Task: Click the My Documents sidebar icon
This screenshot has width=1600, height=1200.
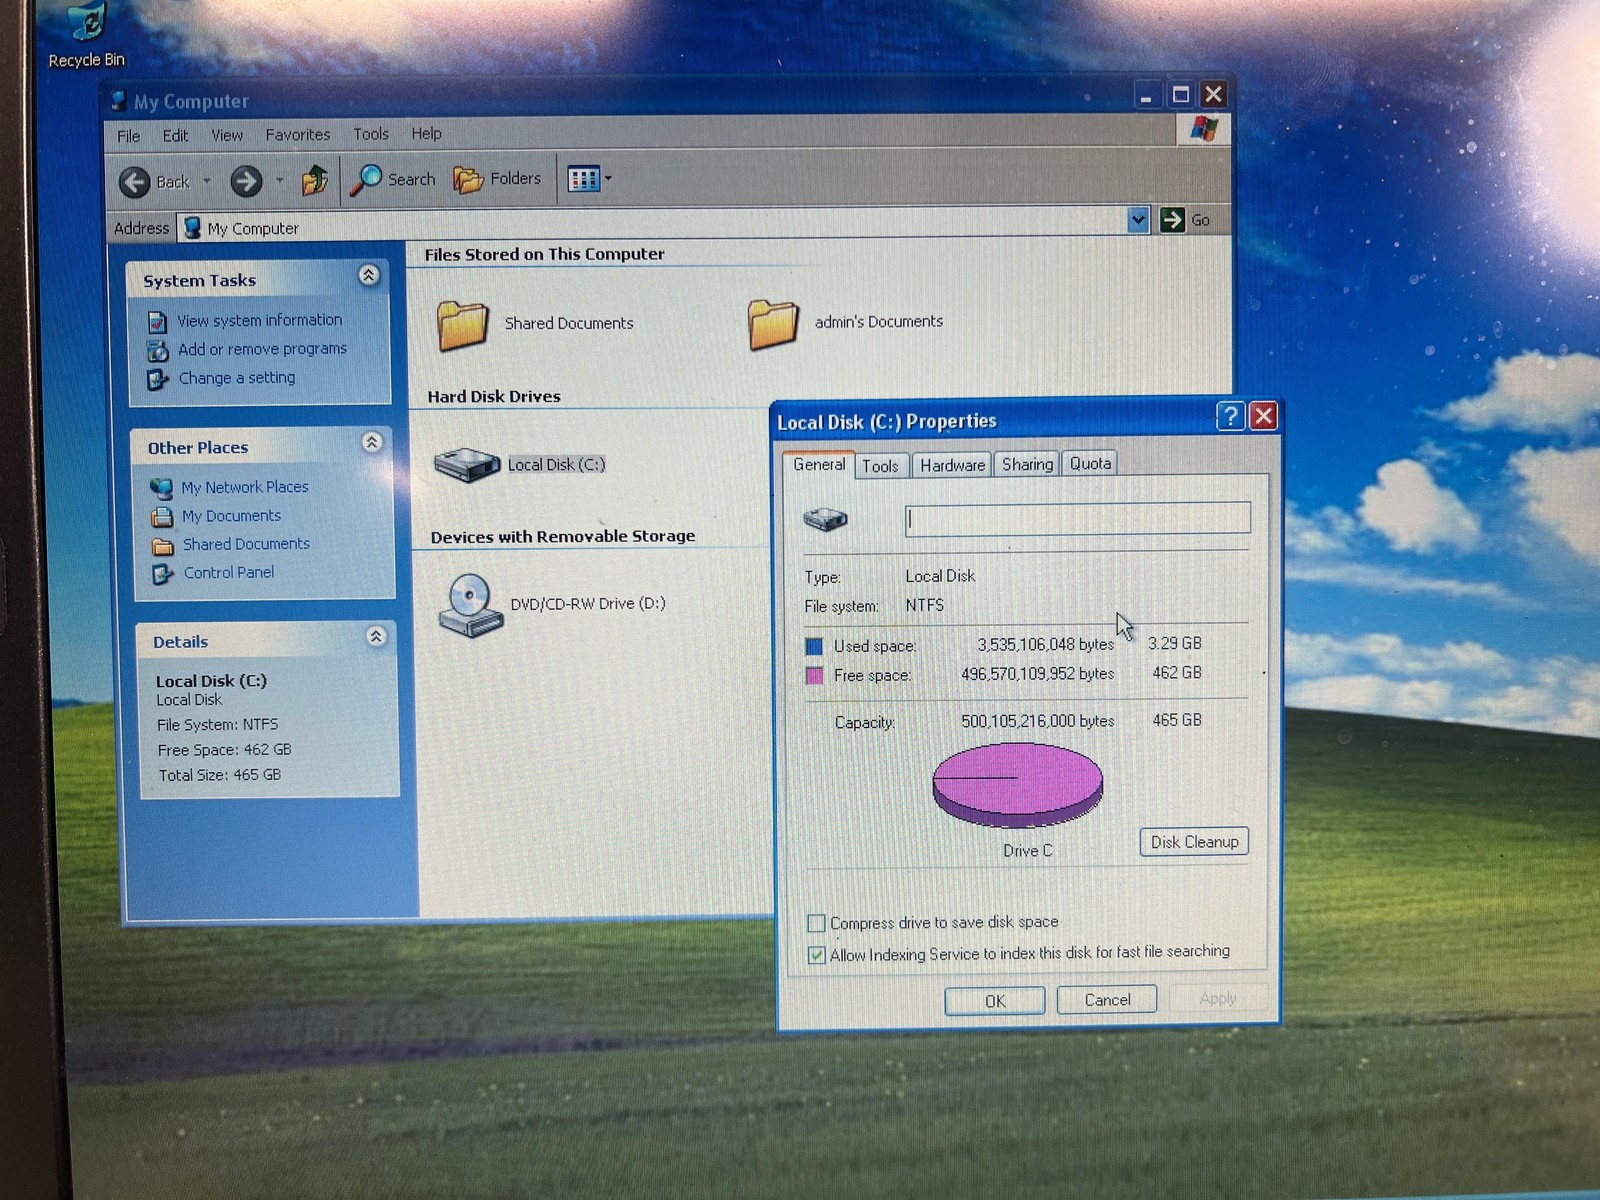Action: tap(162, 517)
